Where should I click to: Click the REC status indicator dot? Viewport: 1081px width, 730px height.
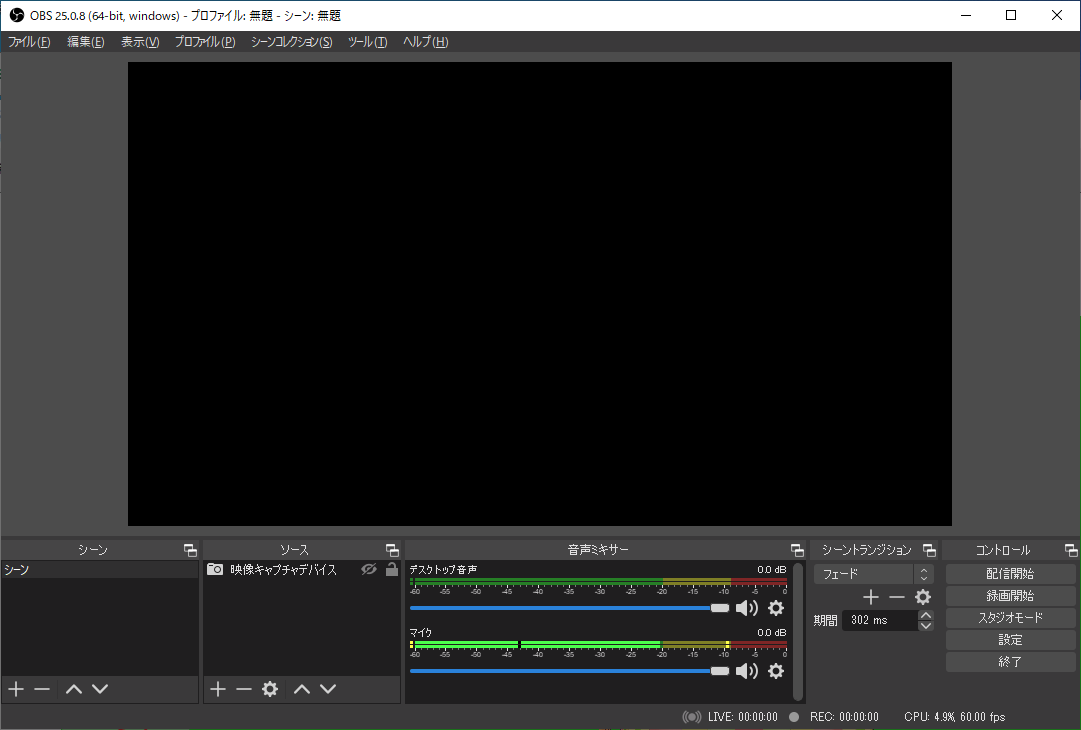coord(794,717)
